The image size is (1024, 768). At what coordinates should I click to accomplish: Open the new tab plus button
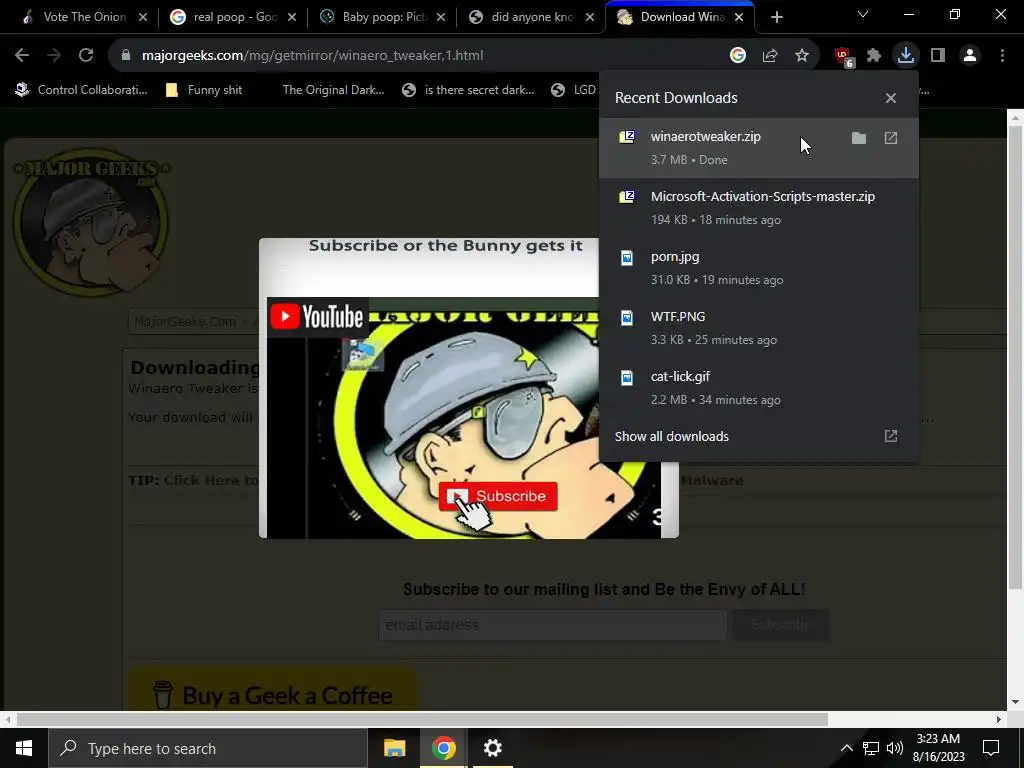click(x=776, y=18)
